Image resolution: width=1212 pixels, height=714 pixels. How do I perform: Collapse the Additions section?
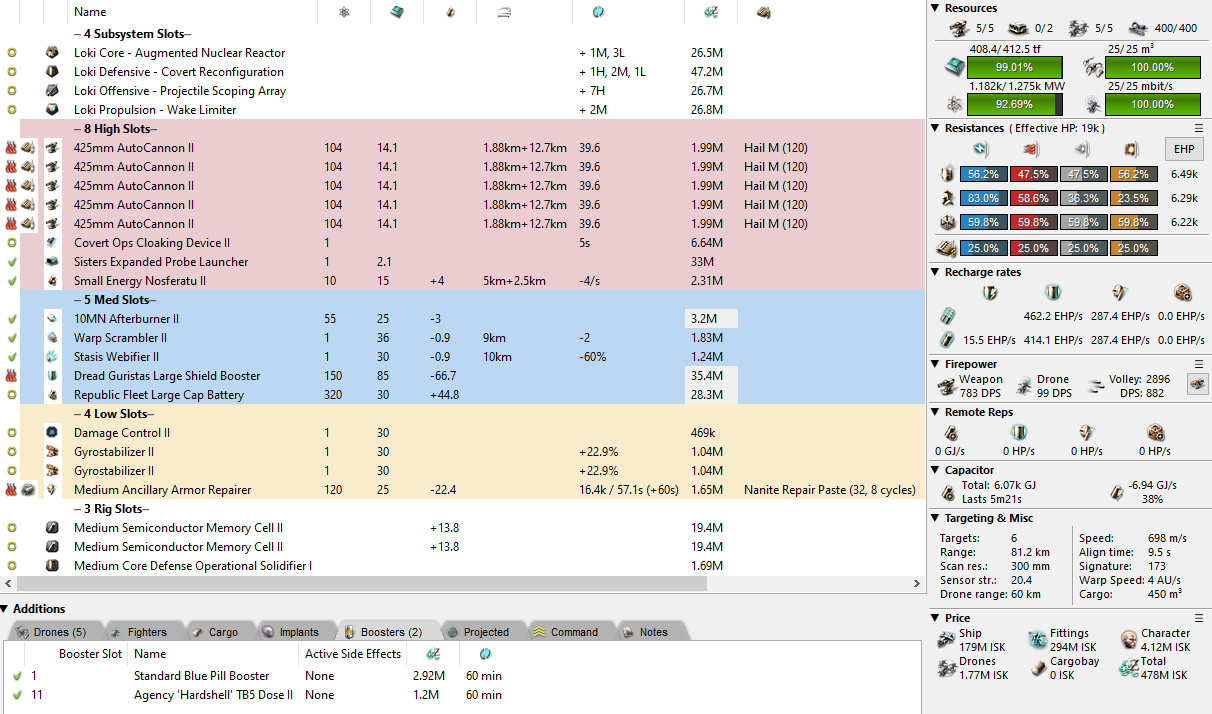pos(6,609)
